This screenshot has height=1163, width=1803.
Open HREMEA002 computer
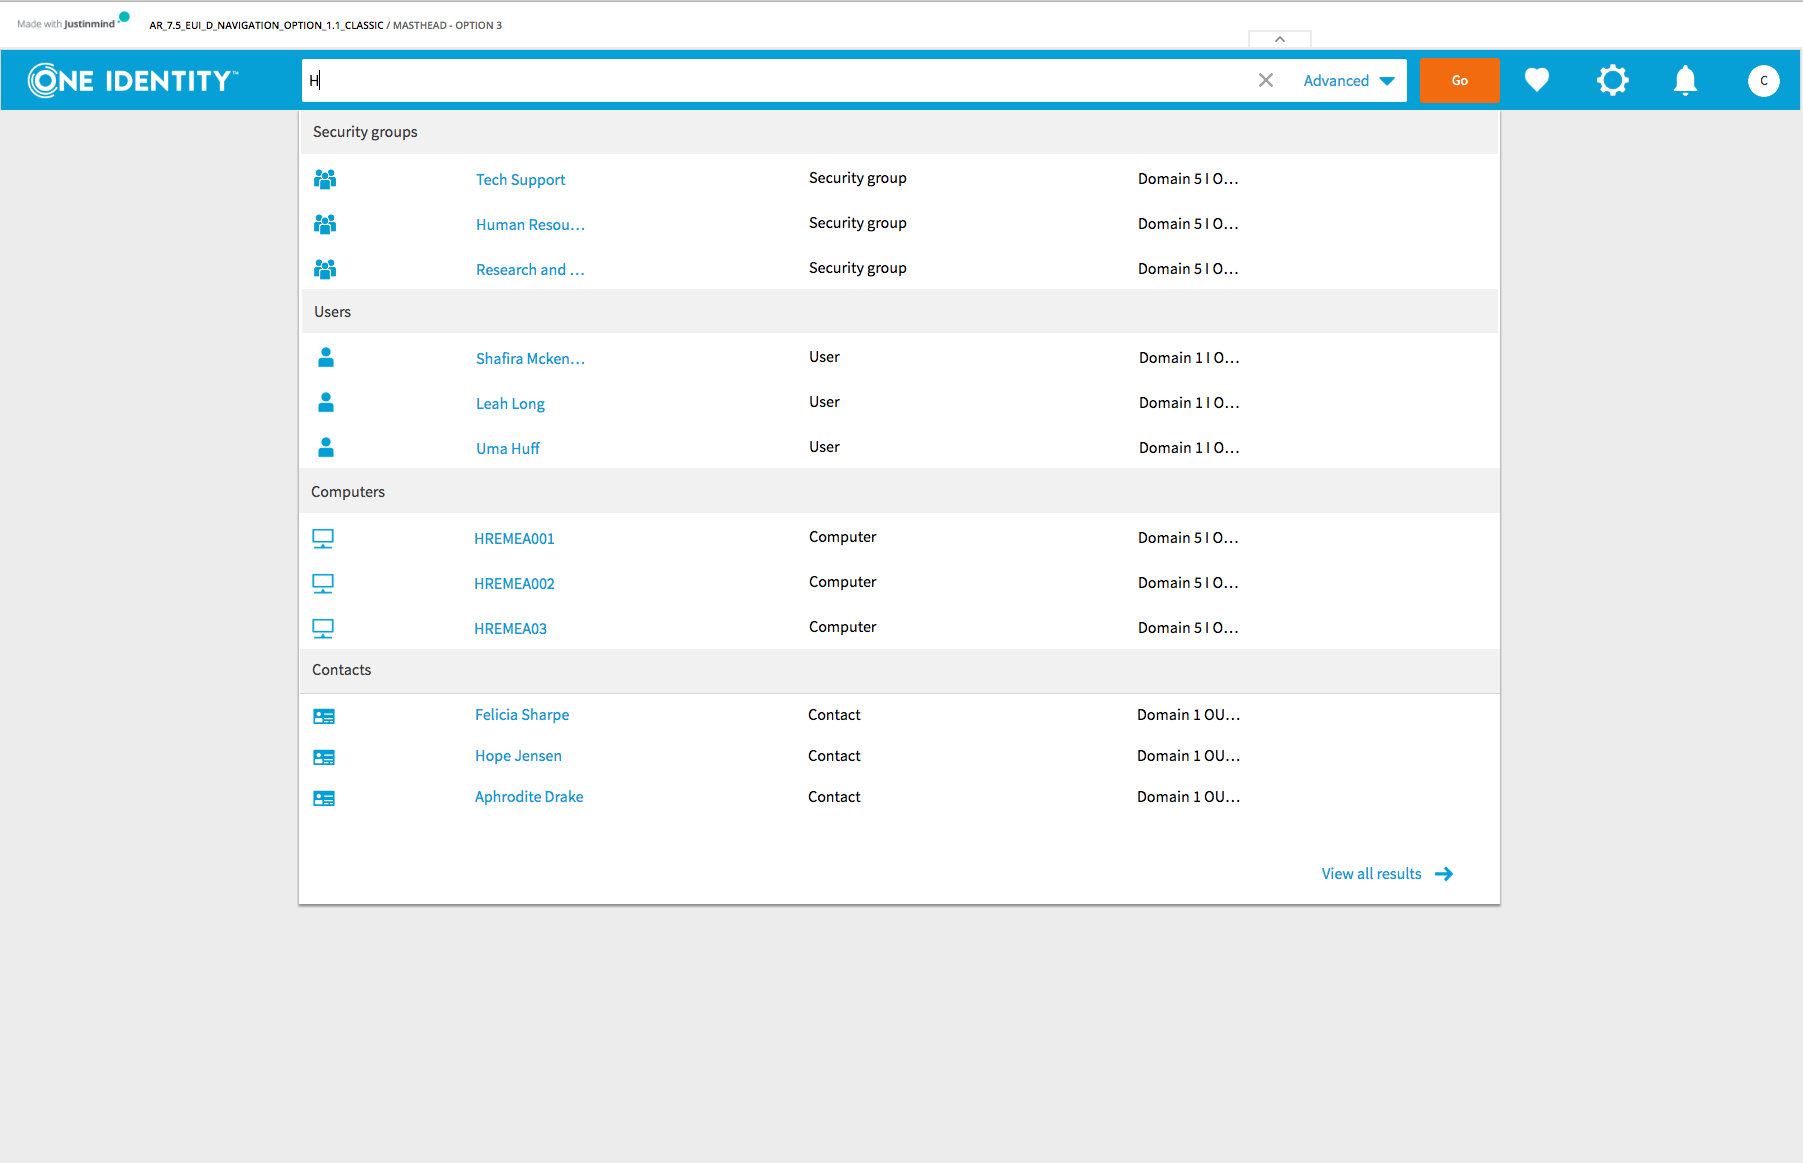tap(514, 584)
